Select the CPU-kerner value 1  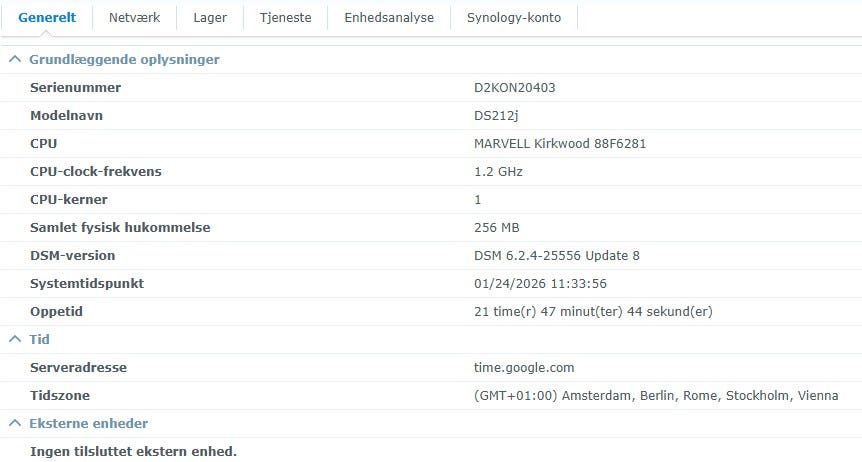click(x=478, y=200)
